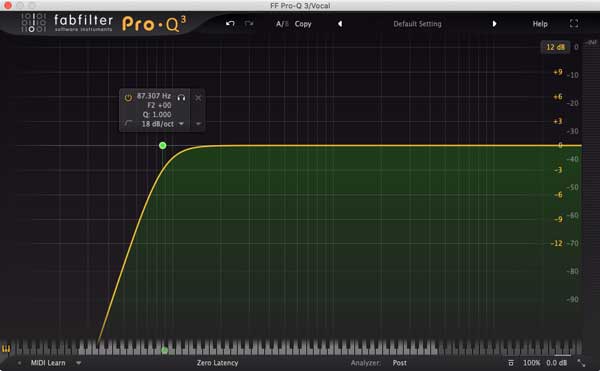Expand the band options small arrow
The image size is (600, 371).
tap(198, 124)
